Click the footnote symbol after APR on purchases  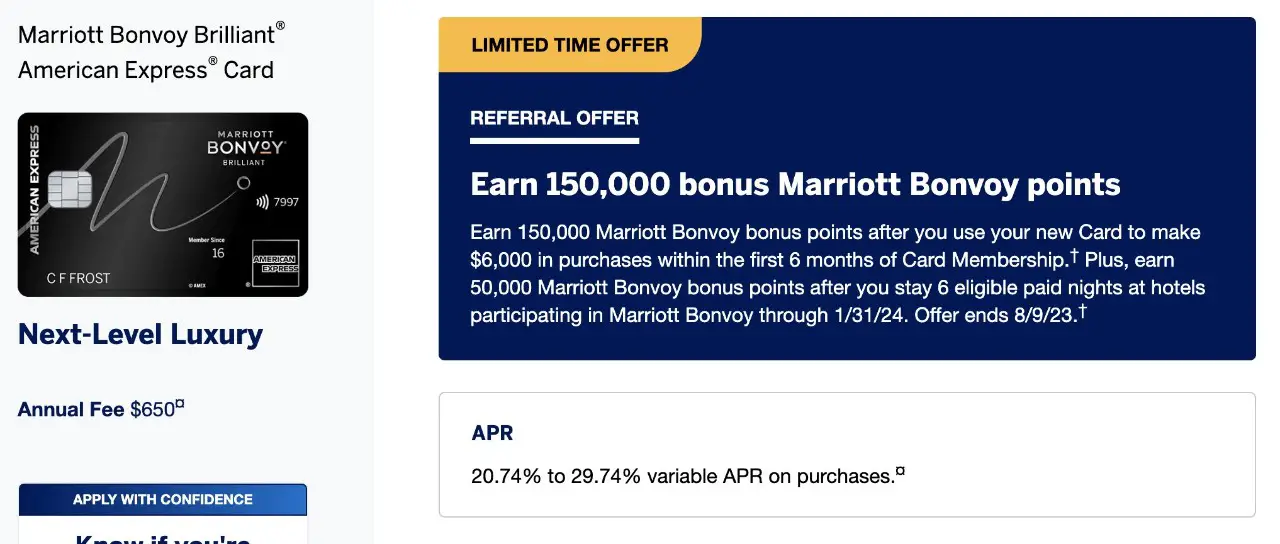click(900, 471)
